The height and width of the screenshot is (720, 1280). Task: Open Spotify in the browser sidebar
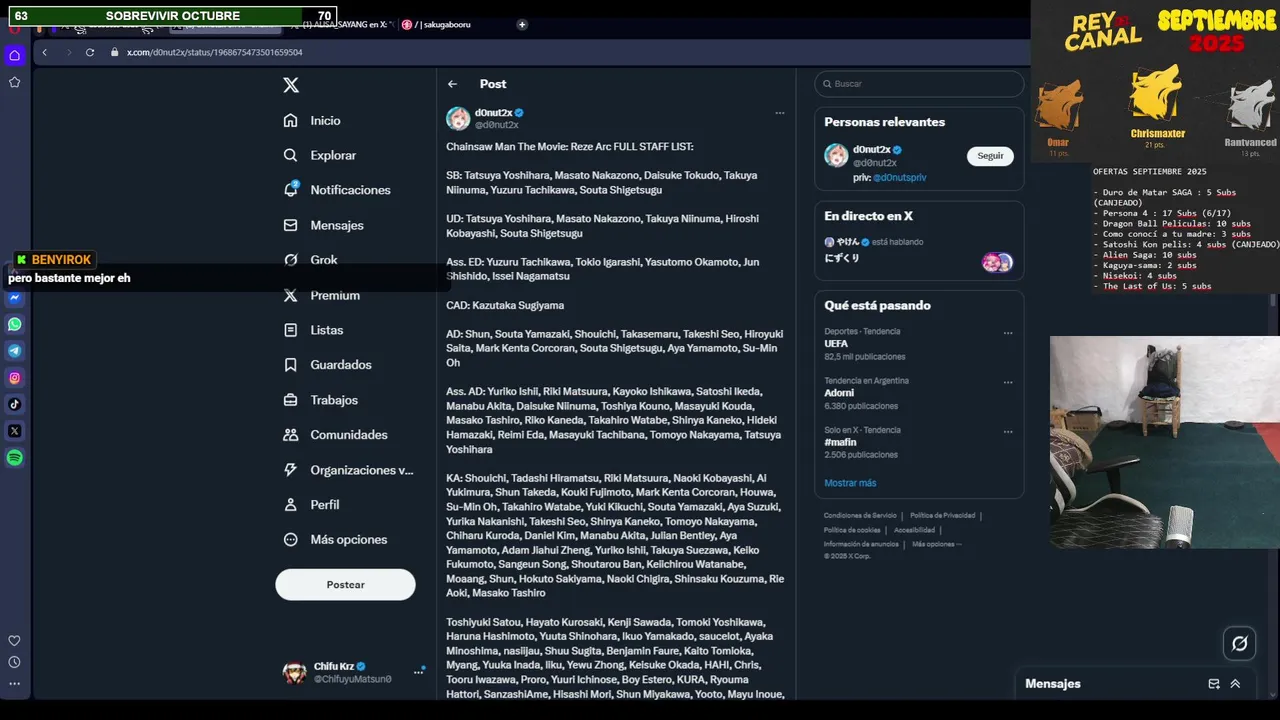(14, 458)
